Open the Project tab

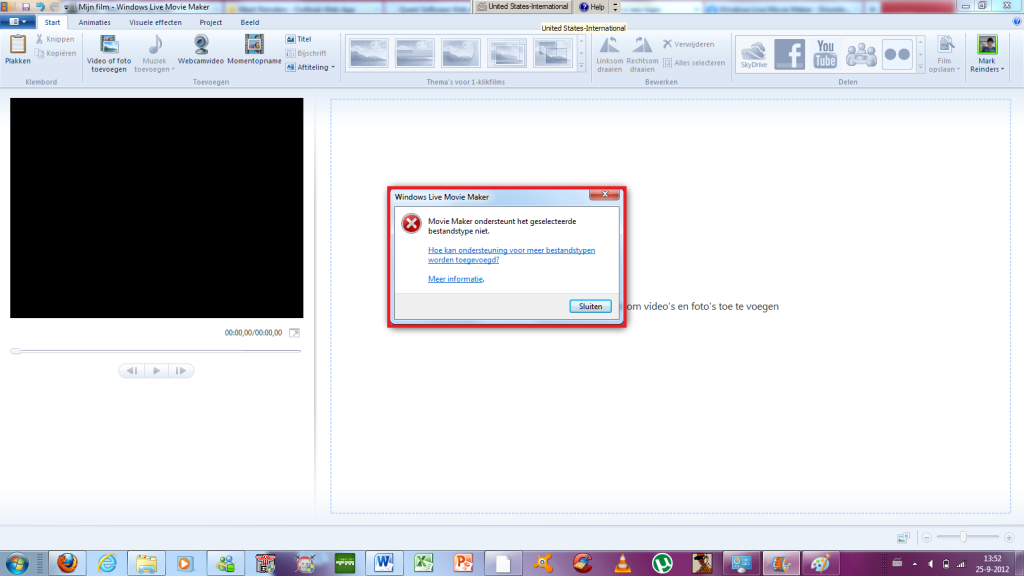[x=210, y=22]
